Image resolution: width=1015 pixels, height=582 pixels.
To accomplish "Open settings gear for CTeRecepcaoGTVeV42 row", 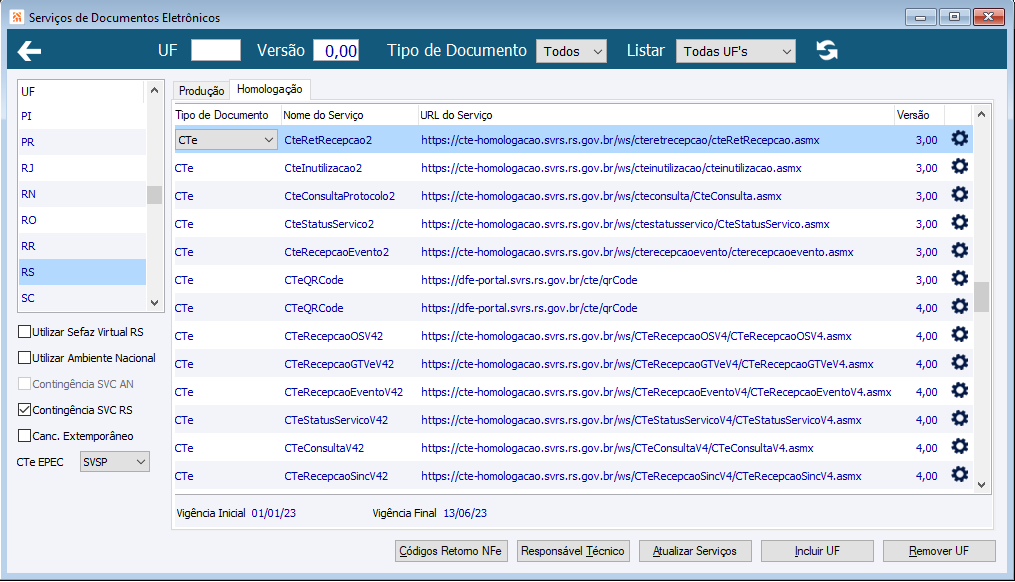I will pos(959,363).
